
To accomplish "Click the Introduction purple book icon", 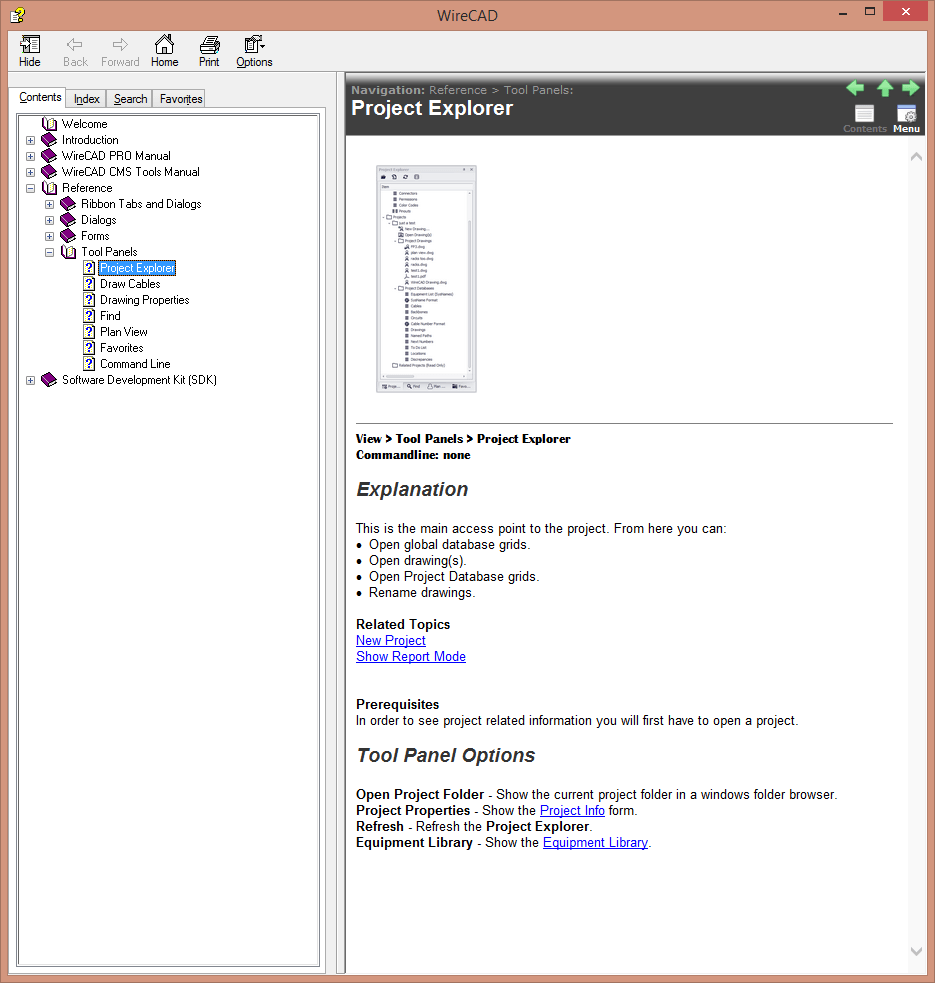I will [x=49, y=140].
